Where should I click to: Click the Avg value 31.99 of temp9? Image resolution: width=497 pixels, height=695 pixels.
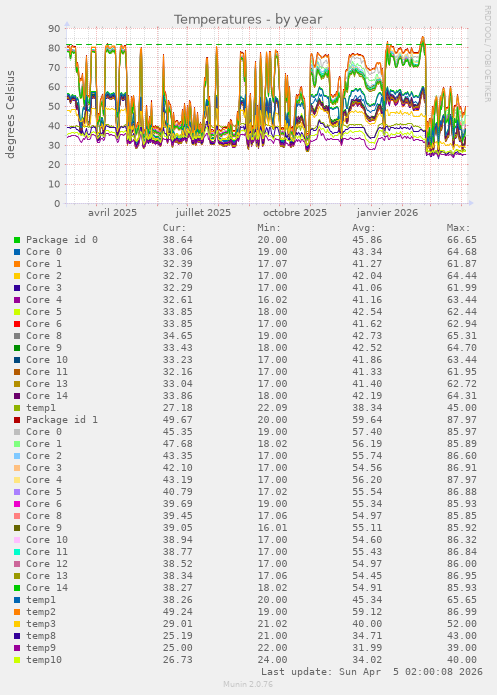(367, 648)
